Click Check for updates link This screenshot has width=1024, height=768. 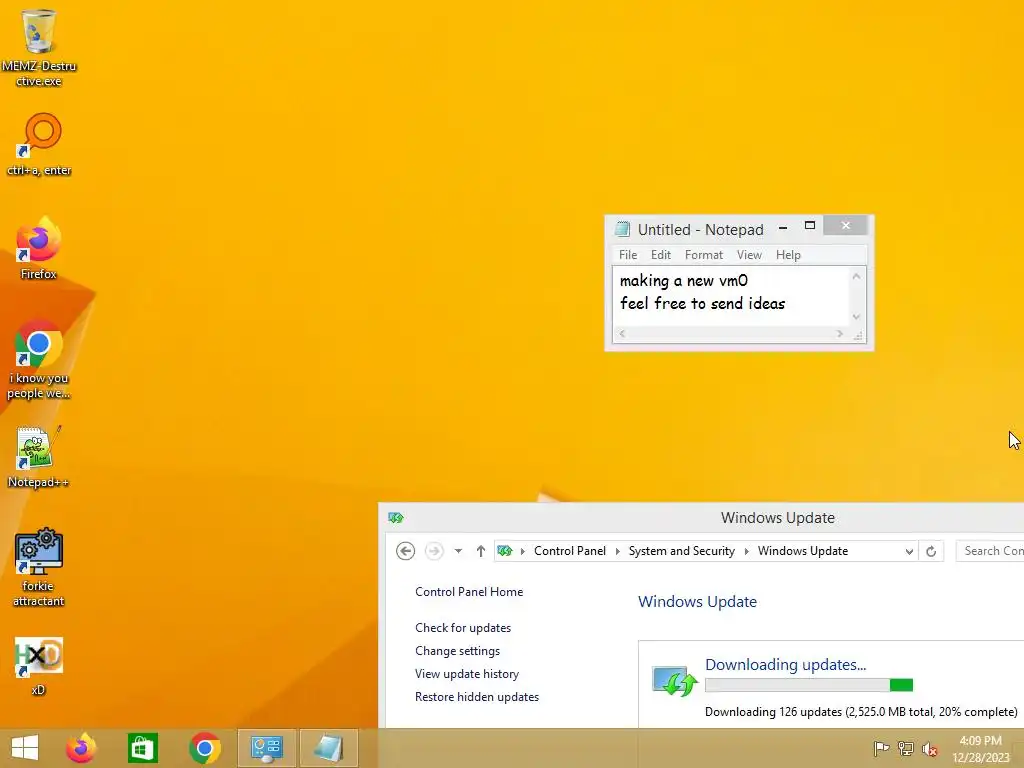click(x=463, y=628)
